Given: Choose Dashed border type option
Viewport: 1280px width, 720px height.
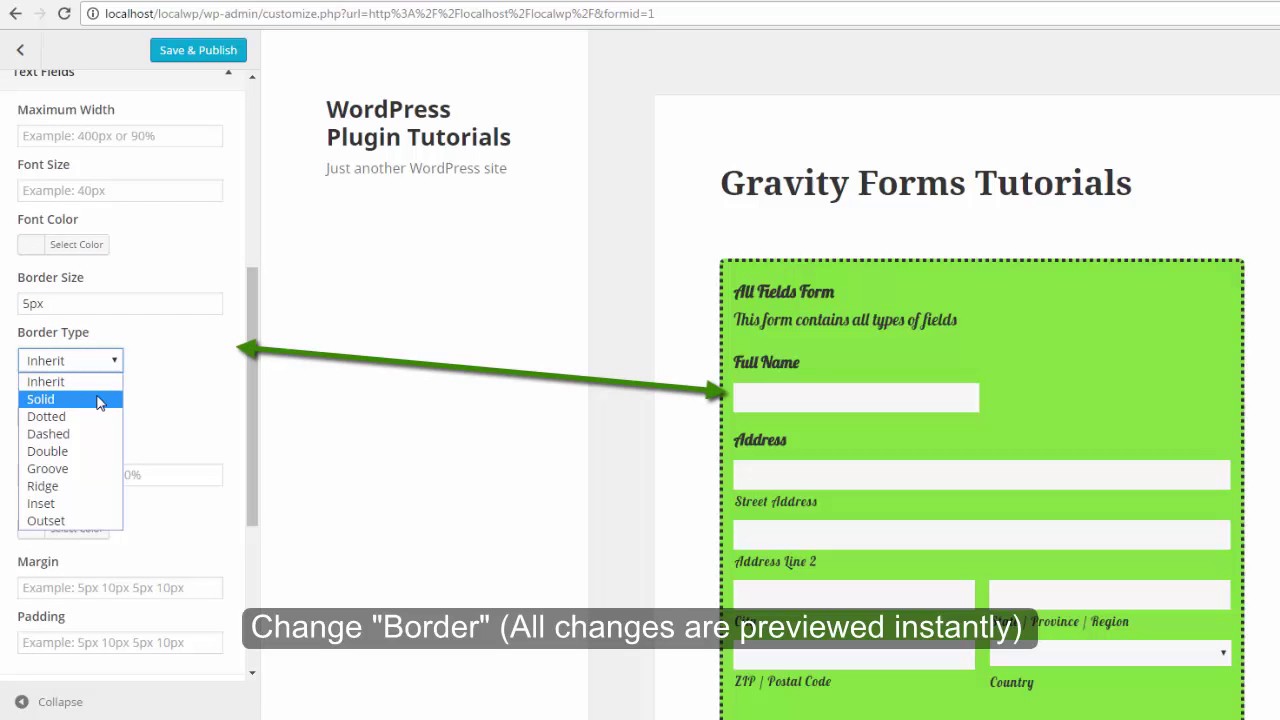Looking at the screenshot, I should tap(70, 434).
